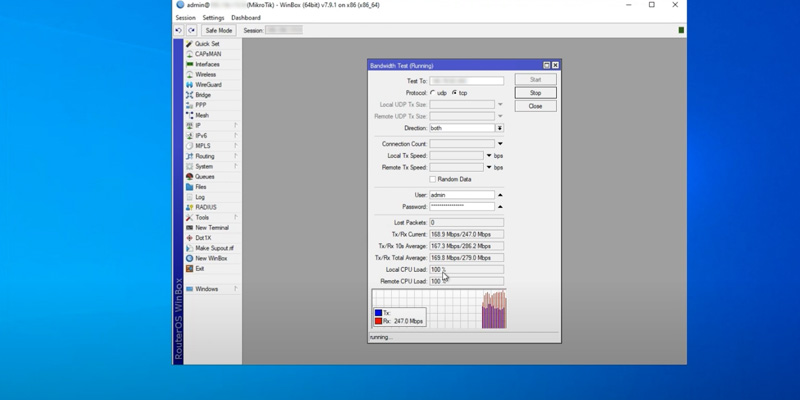Expand the Local Tx Speed arrow
Screen dimensions: 800x400
(x=489, y=156)
